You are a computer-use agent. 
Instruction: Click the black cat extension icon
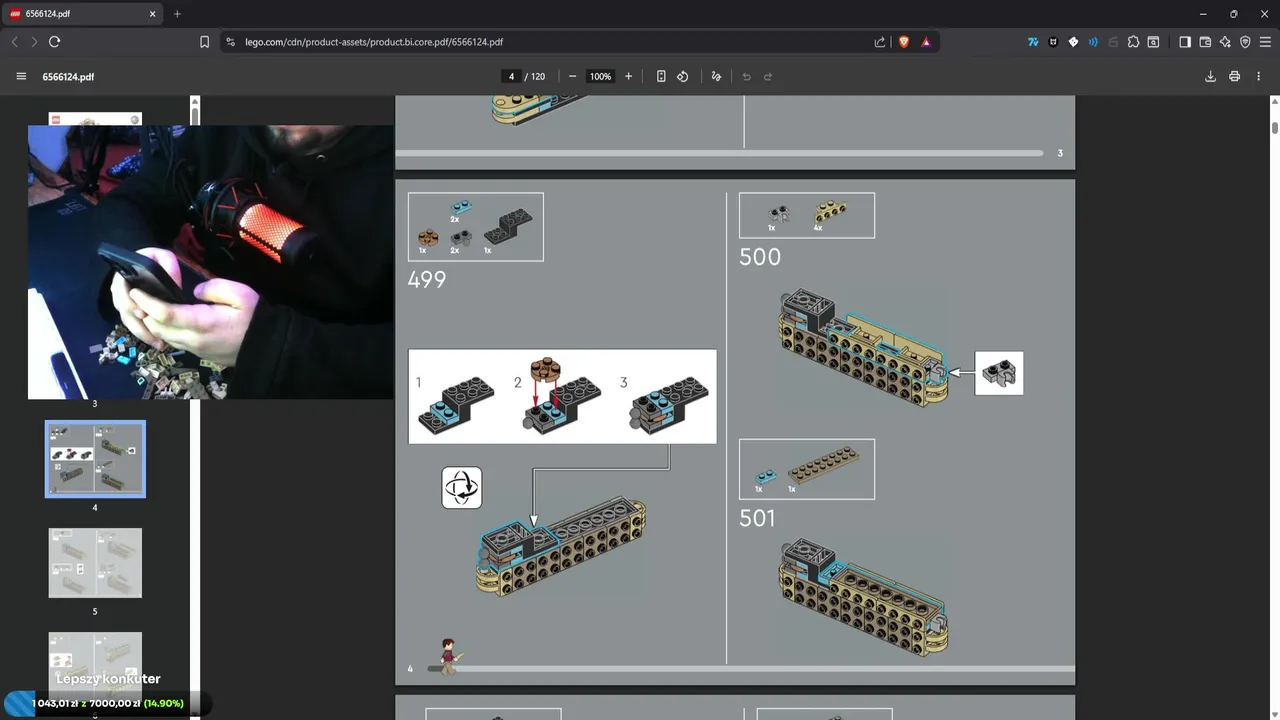(x=1053, y=42)
